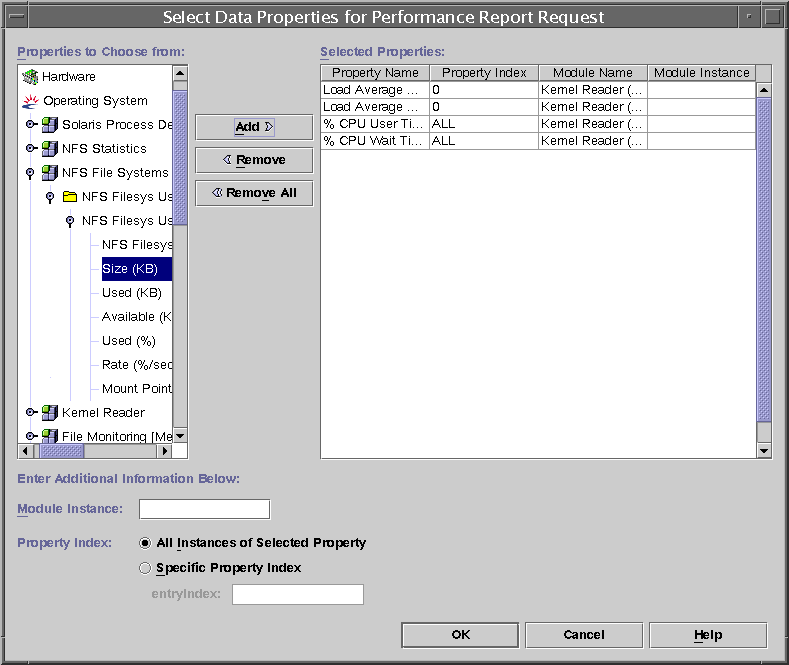This screenshot has width=789, height=665.
Task: Click the Solaris Process Details module icon
Action: [49, 124]
